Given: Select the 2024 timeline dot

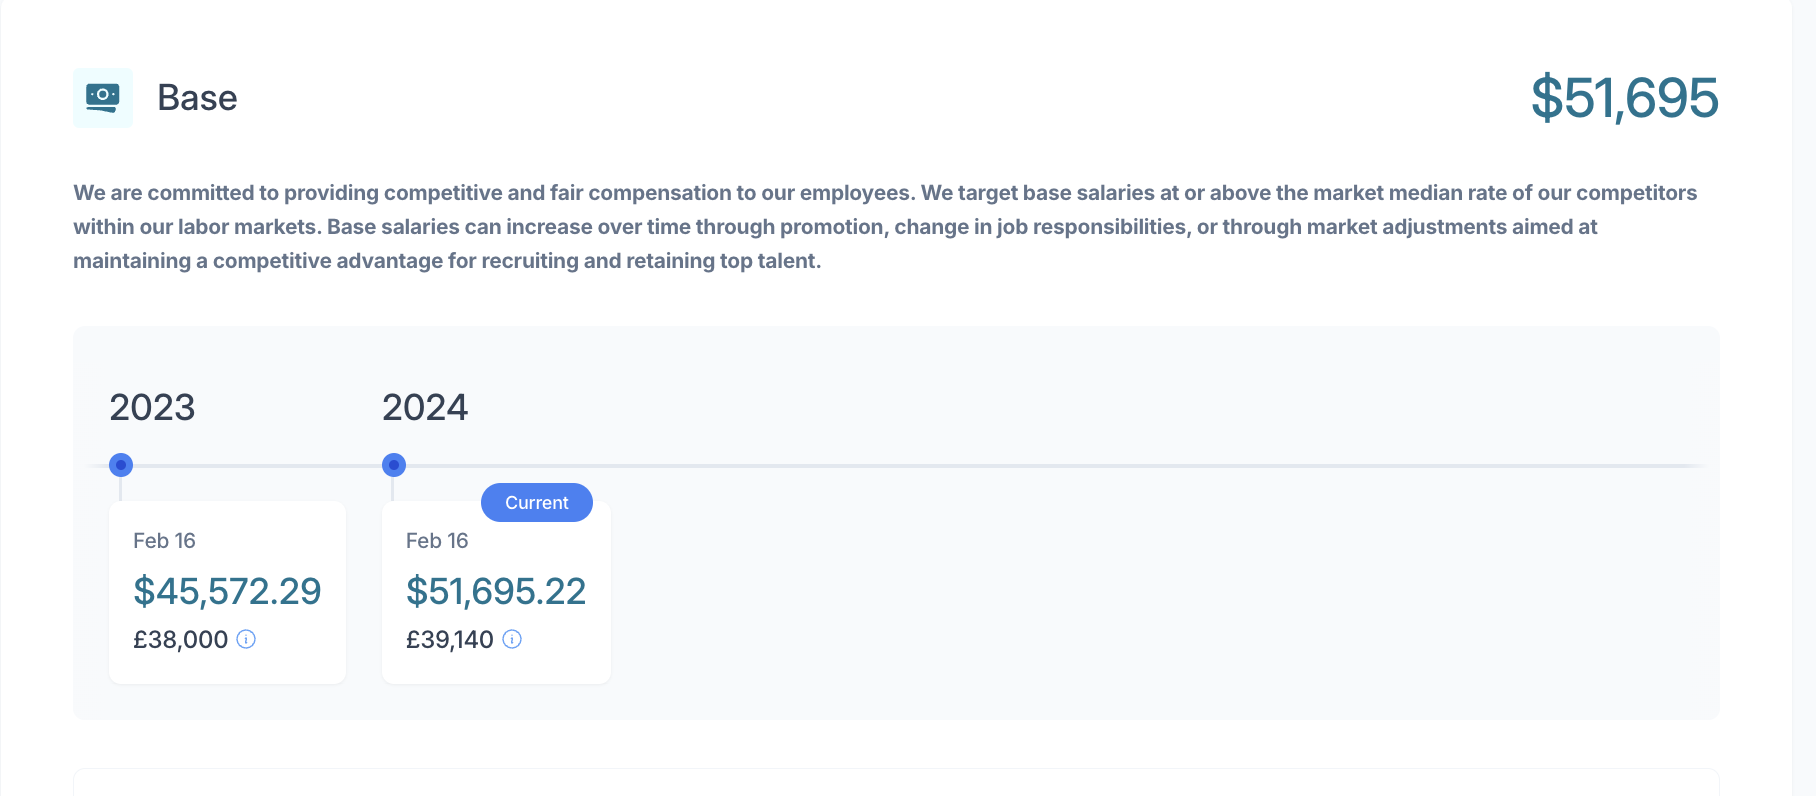Looking at the screenshot, I should pyautogui.click(x=394, y=465).
